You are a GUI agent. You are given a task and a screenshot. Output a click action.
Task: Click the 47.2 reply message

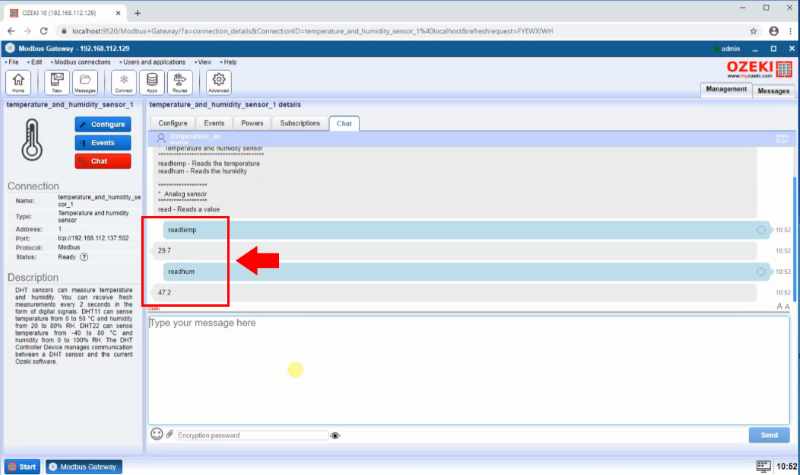455,292
